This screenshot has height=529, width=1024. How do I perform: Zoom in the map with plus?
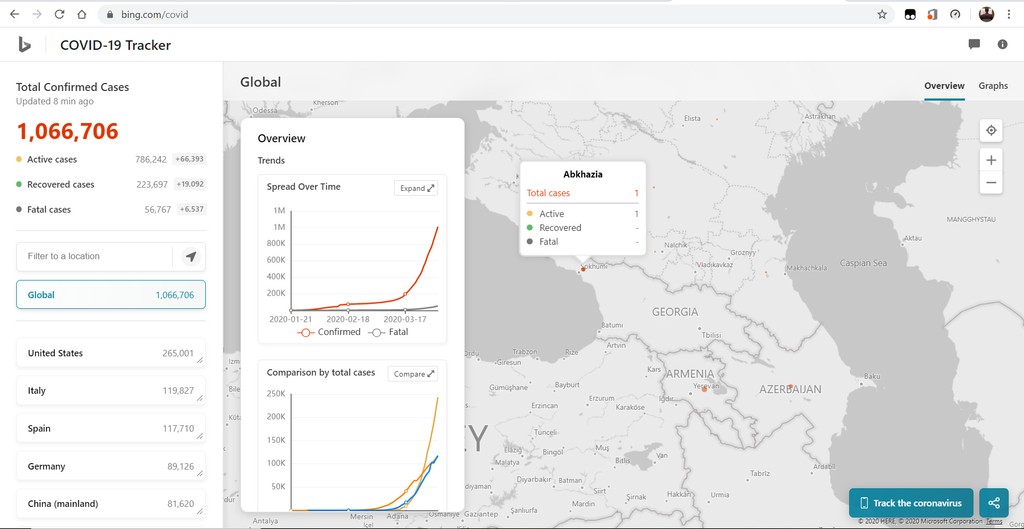pyautogui.click(x=991, y=160)
